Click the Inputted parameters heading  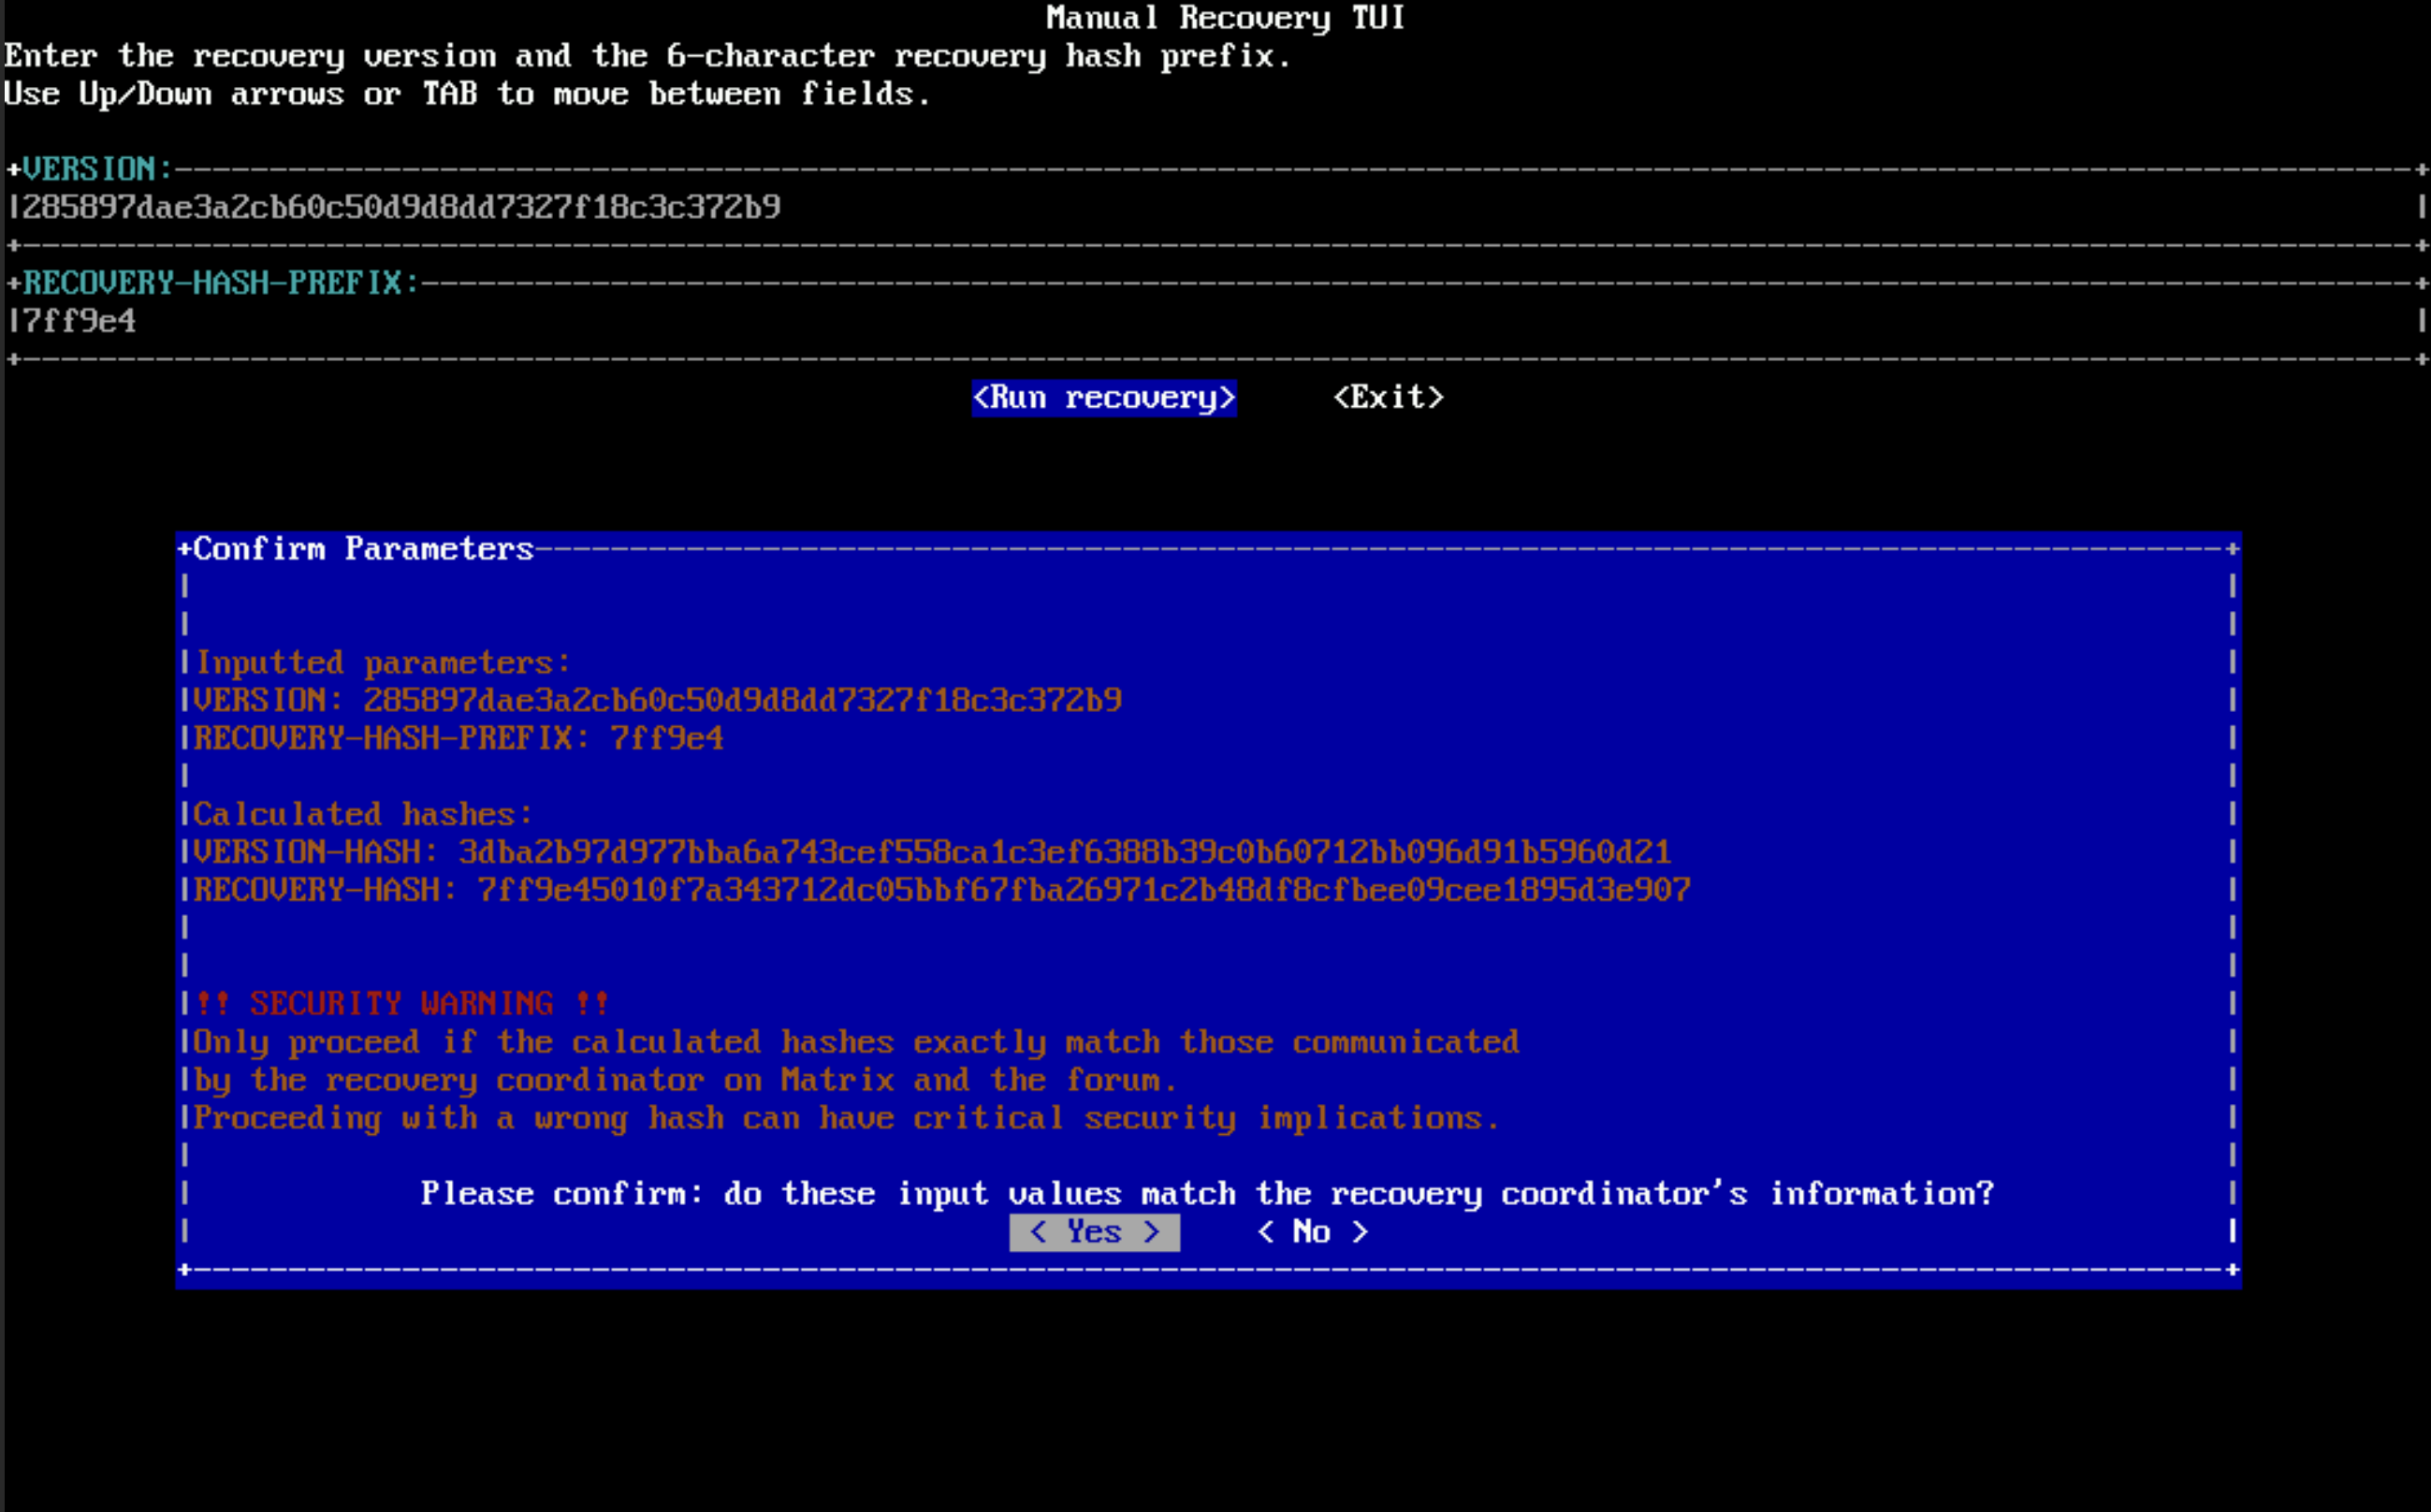click(383, 662)
